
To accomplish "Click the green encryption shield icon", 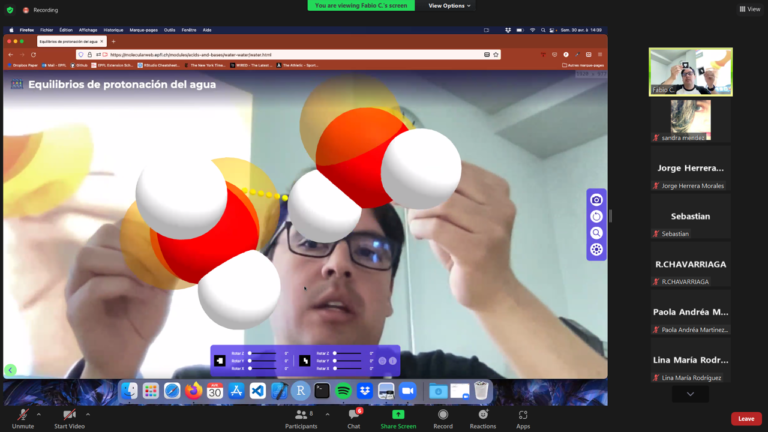I will [10, 10].
